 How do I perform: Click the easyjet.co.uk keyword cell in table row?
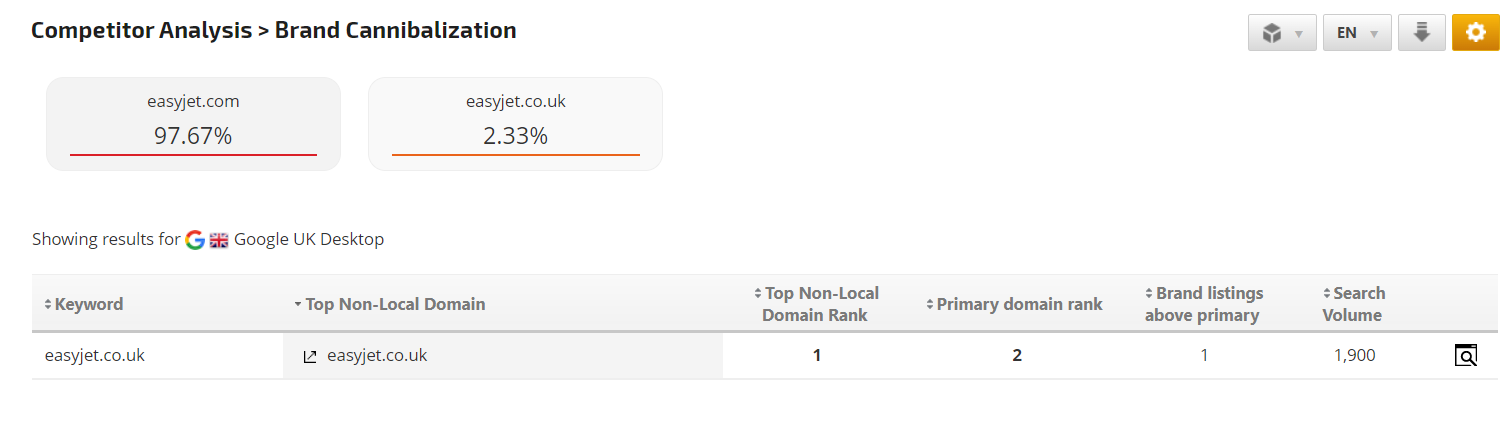tap(95, 355)
